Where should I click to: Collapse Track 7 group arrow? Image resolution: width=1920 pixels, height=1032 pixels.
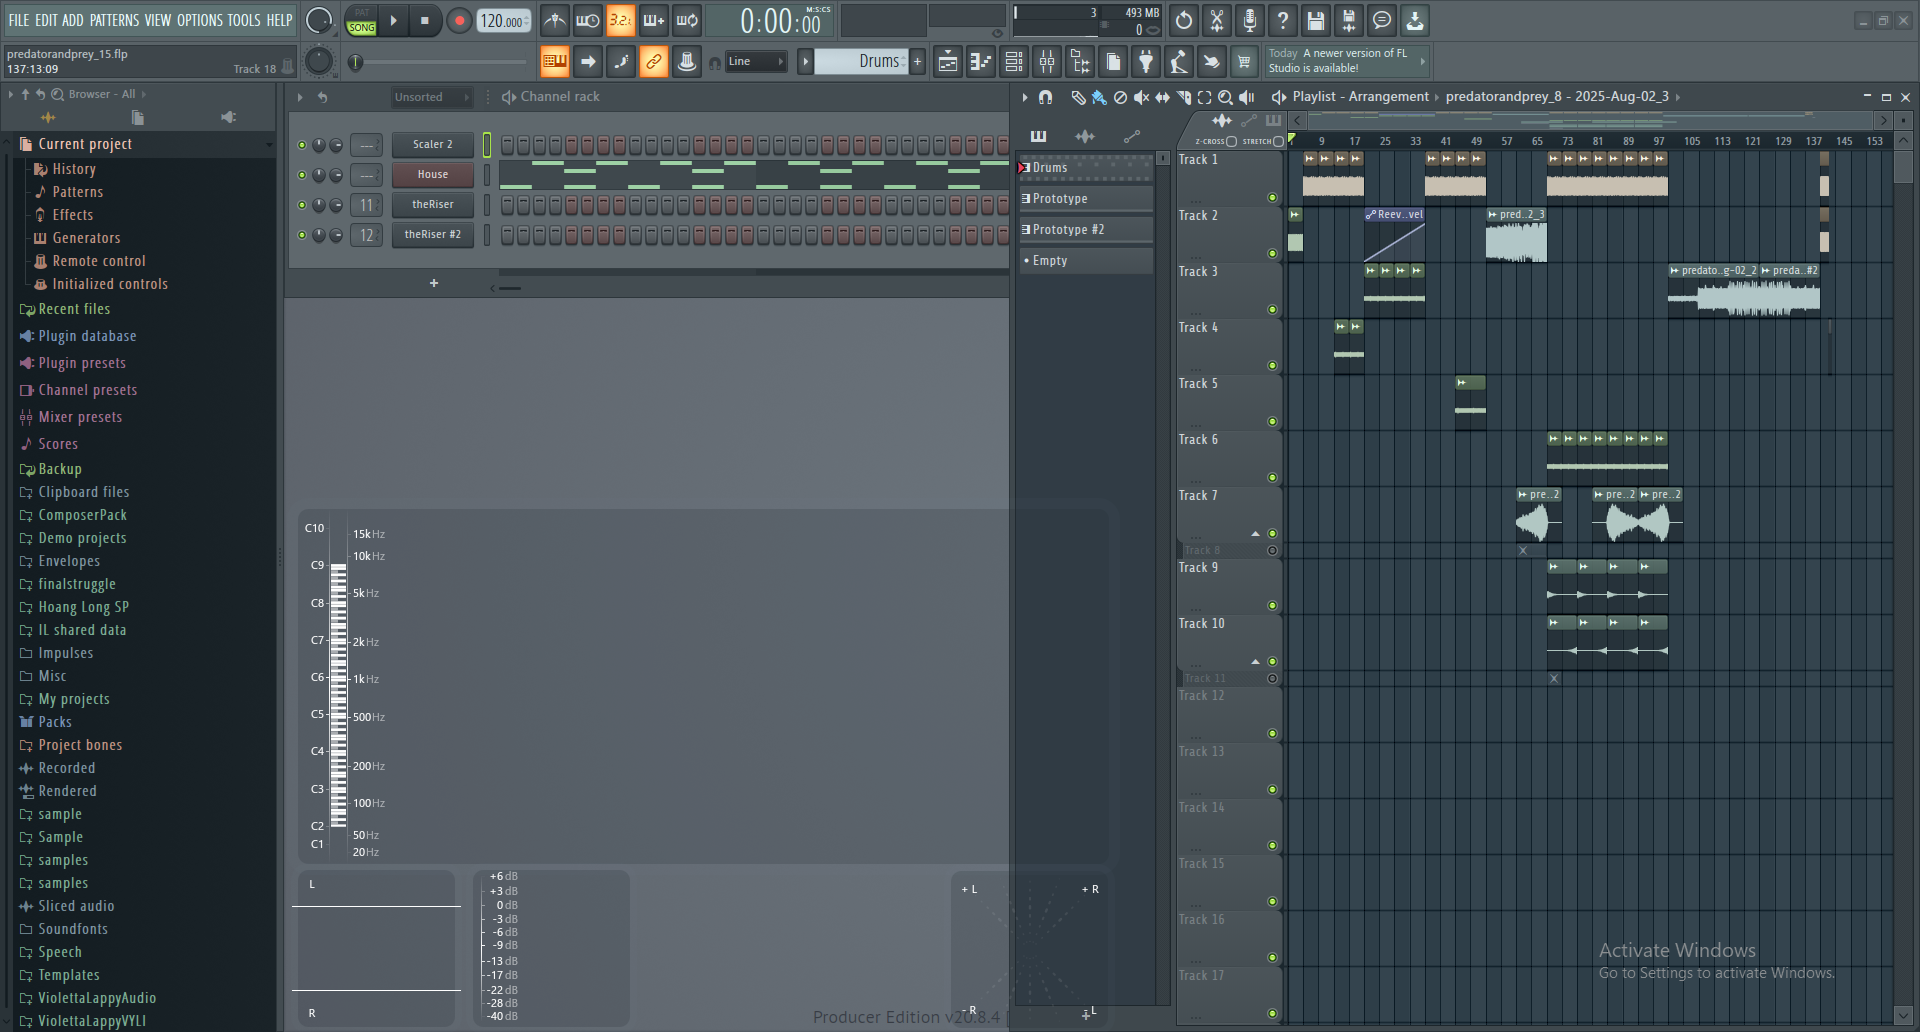(x=1255, y=533)
